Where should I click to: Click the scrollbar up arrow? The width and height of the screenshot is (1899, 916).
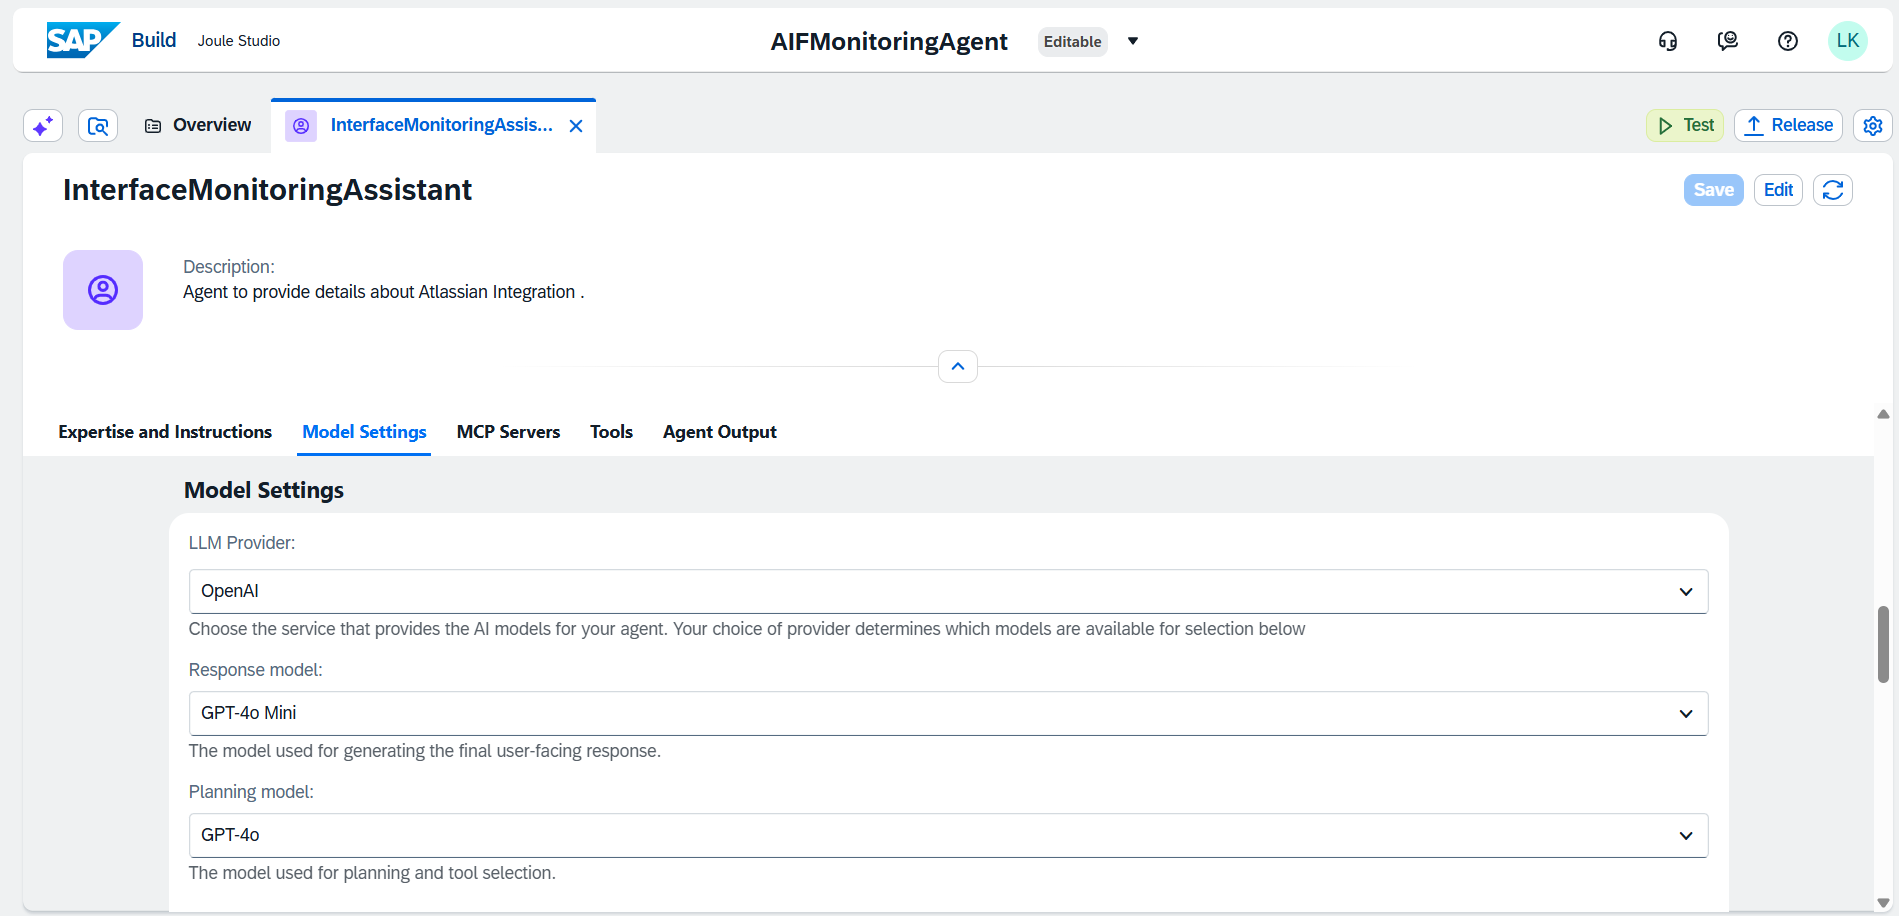(x=1883, y=414)
